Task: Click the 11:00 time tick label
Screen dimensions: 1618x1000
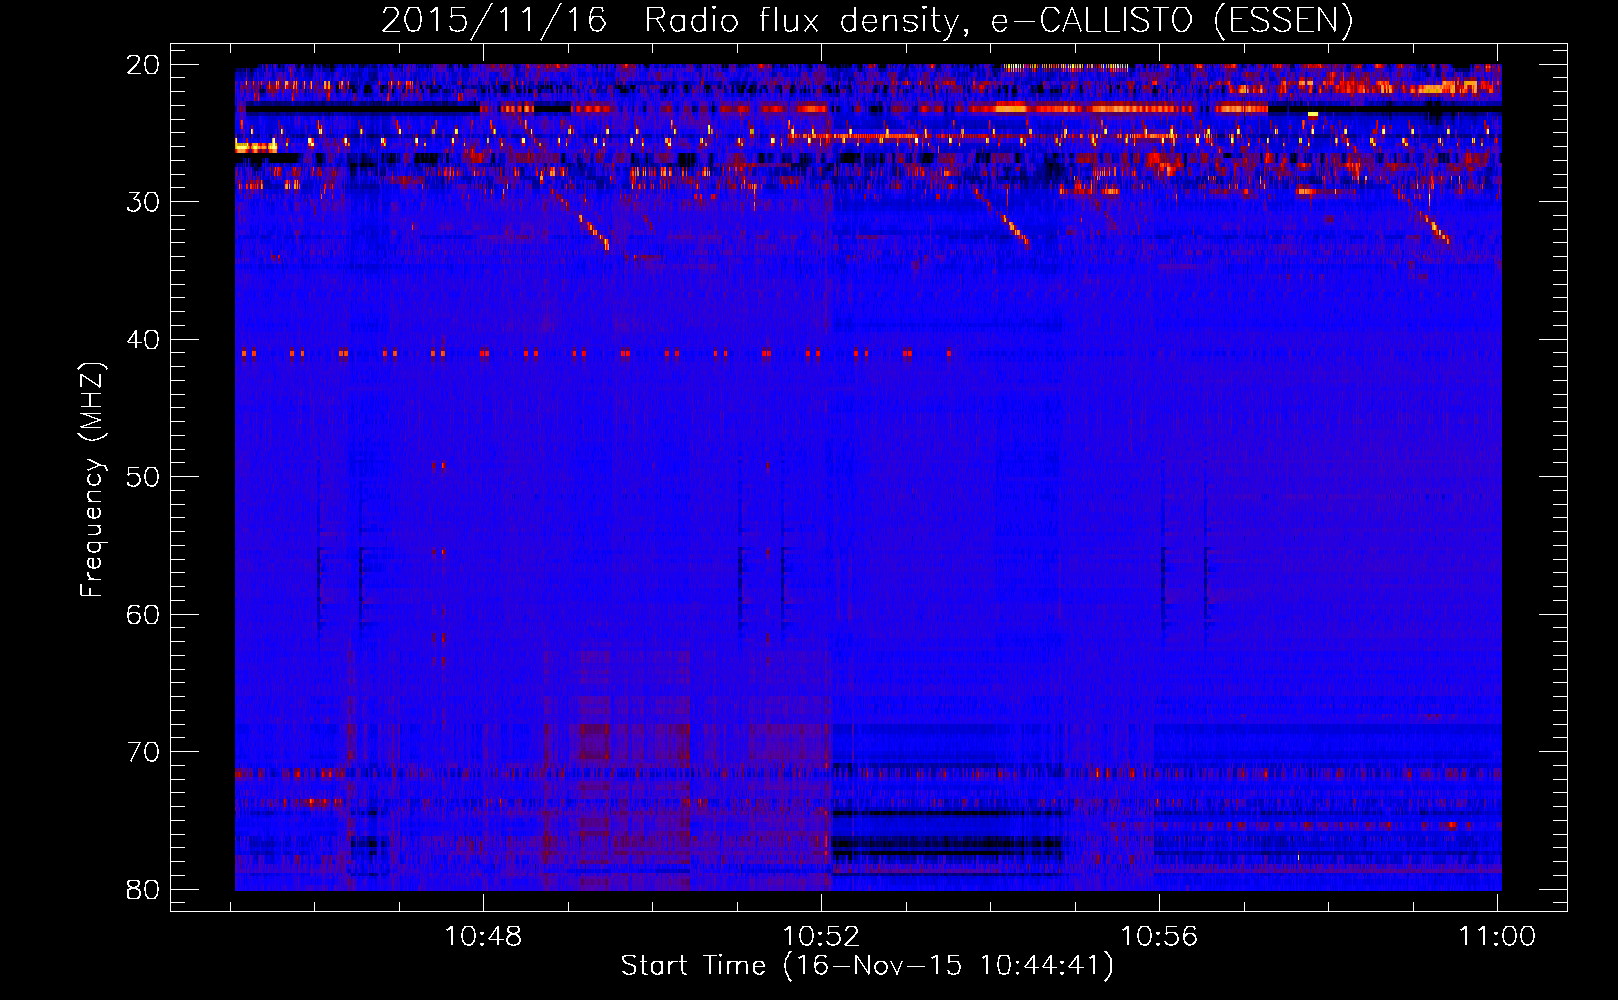Action: point(1497,937)
